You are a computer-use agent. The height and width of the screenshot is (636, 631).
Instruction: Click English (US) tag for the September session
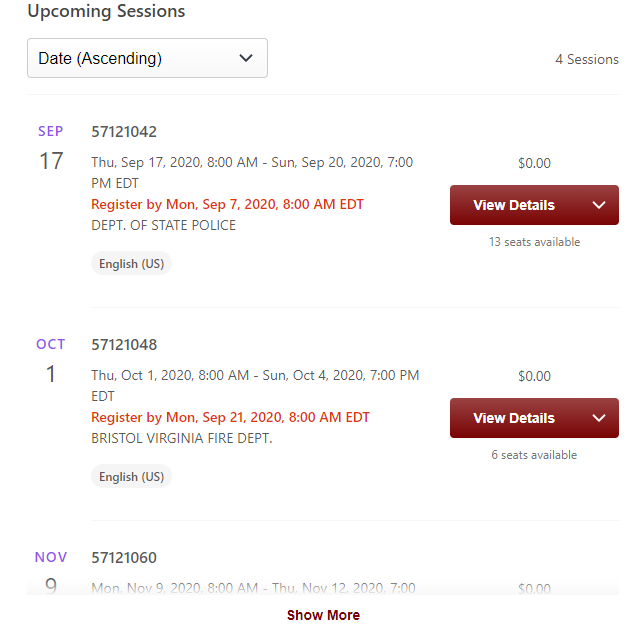coord(131,264)
